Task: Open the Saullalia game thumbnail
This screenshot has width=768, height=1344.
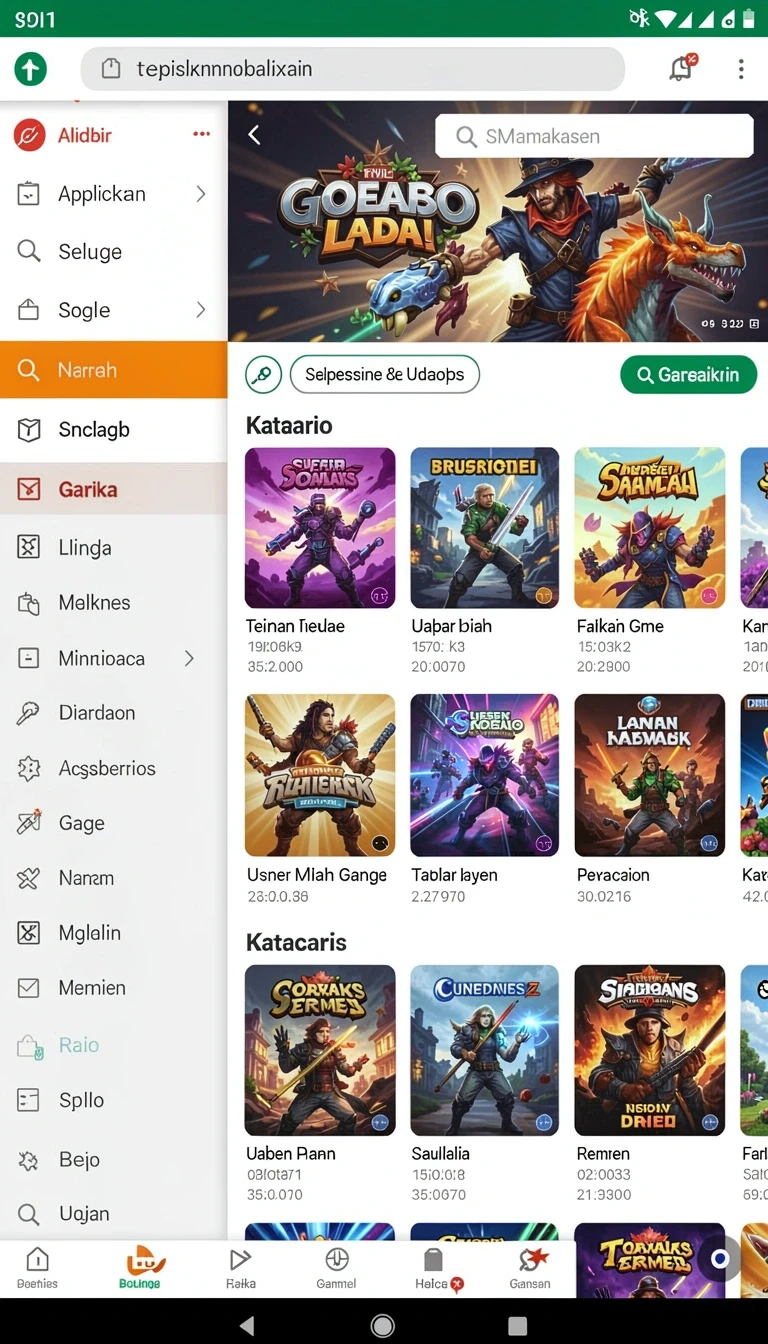Action: tap(485, 1050)
